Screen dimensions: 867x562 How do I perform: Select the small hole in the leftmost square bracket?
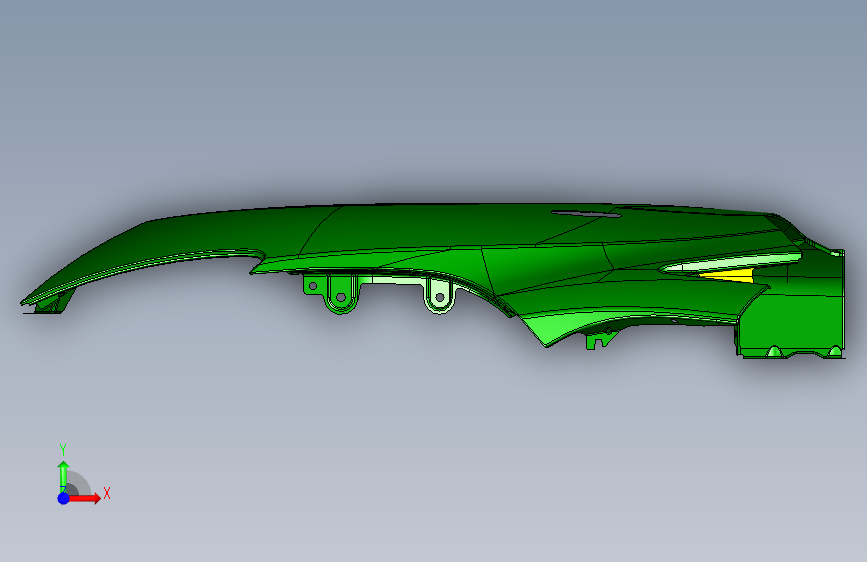(313, 286)
